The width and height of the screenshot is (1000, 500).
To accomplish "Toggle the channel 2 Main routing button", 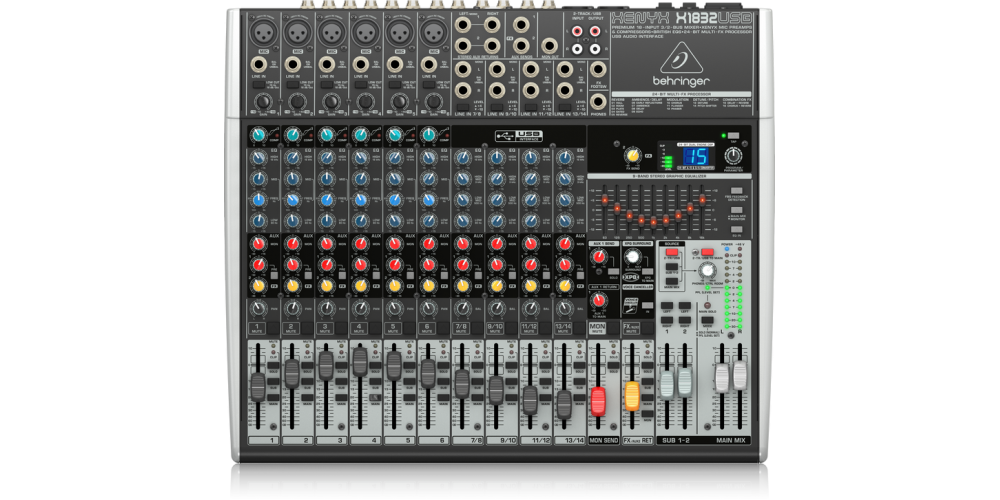I will 307,397.
